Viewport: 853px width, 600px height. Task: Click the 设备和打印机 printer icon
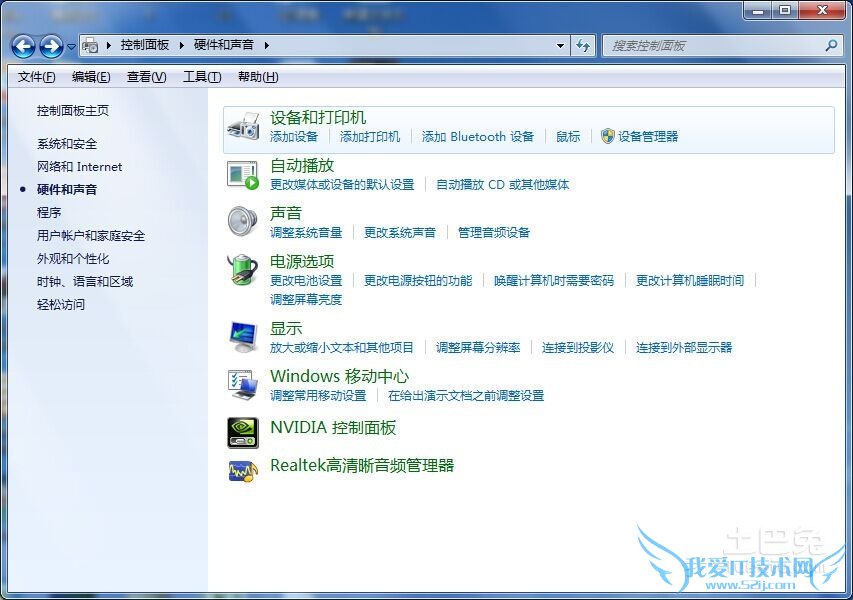pyautogui.click(x=243, y=126)
